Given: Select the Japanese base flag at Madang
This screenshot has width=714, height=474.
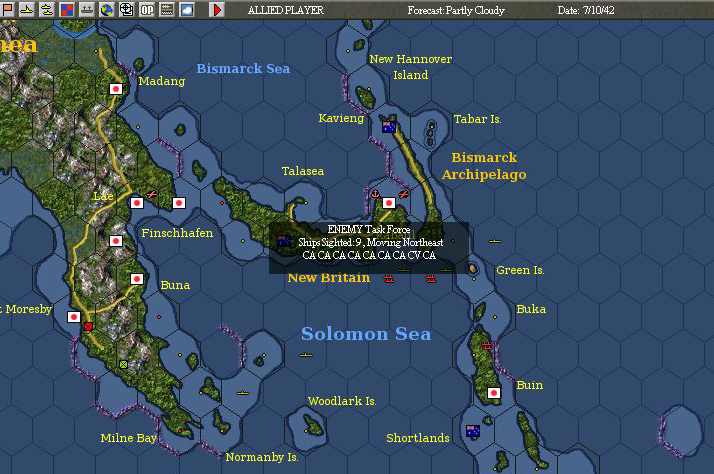Looking at the screenshot, I should pyautogui.click(x=116, y=89).
